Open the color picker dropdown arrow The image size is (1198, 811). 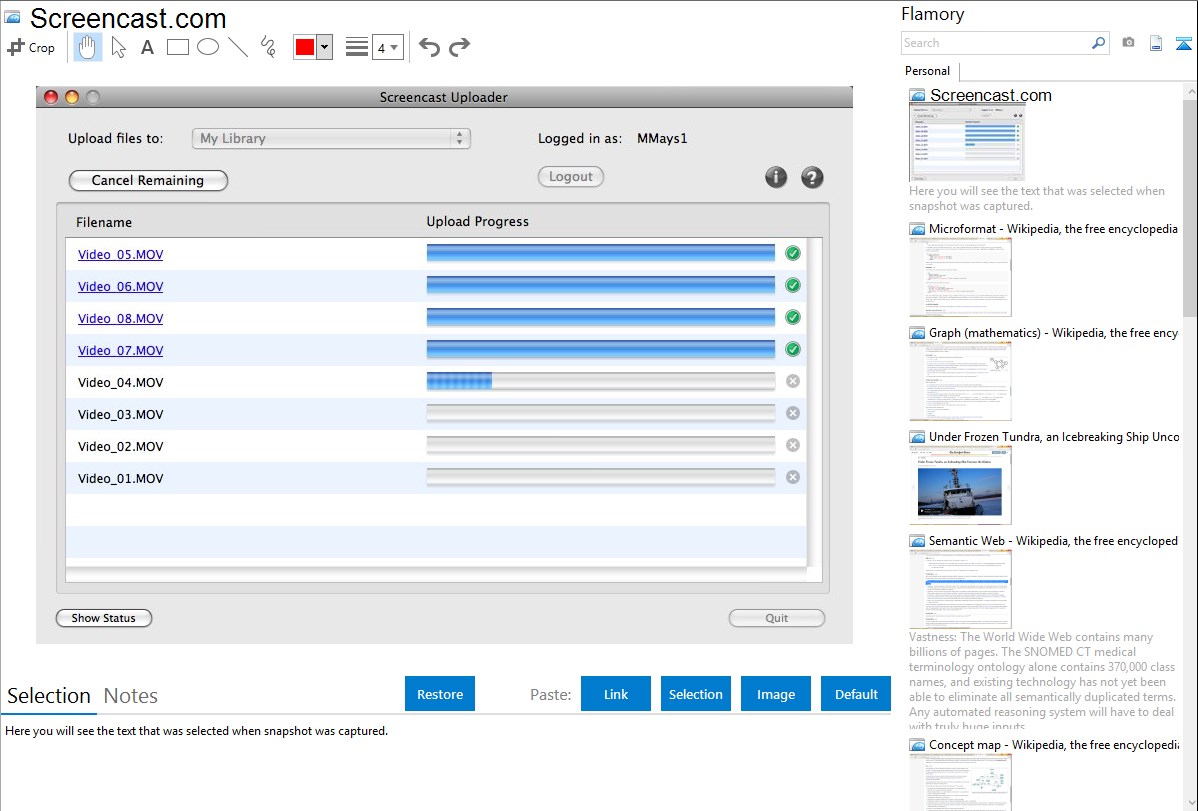pos(325,47)
